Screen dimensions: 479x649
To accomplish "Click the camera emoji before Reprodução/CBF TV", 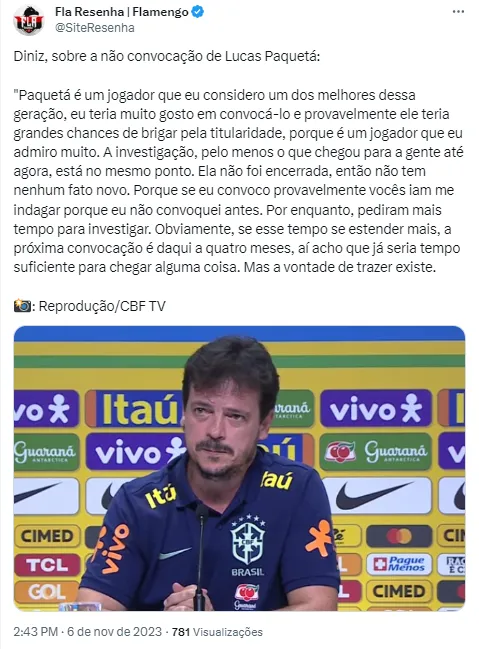I will point(22,306).
